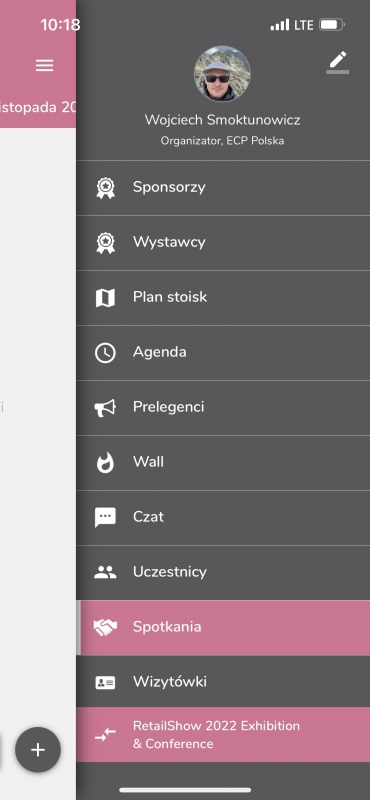
Task: Tap the name Wojciech Smoktunowicz
Action: tap(222, 120)
